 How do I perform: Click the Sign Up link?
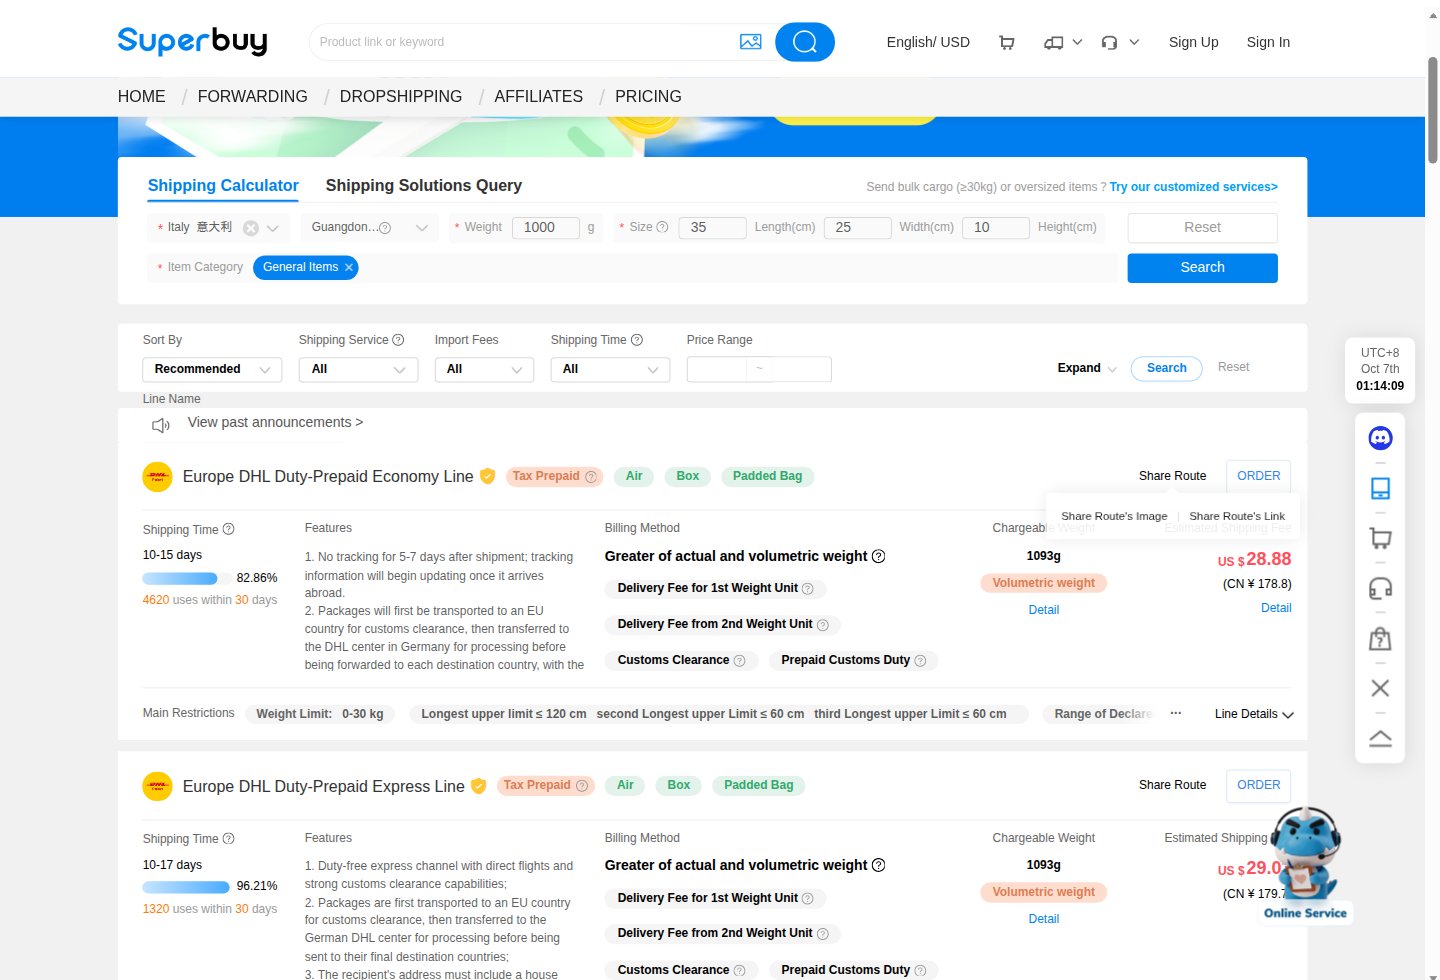coord(1193,42)
